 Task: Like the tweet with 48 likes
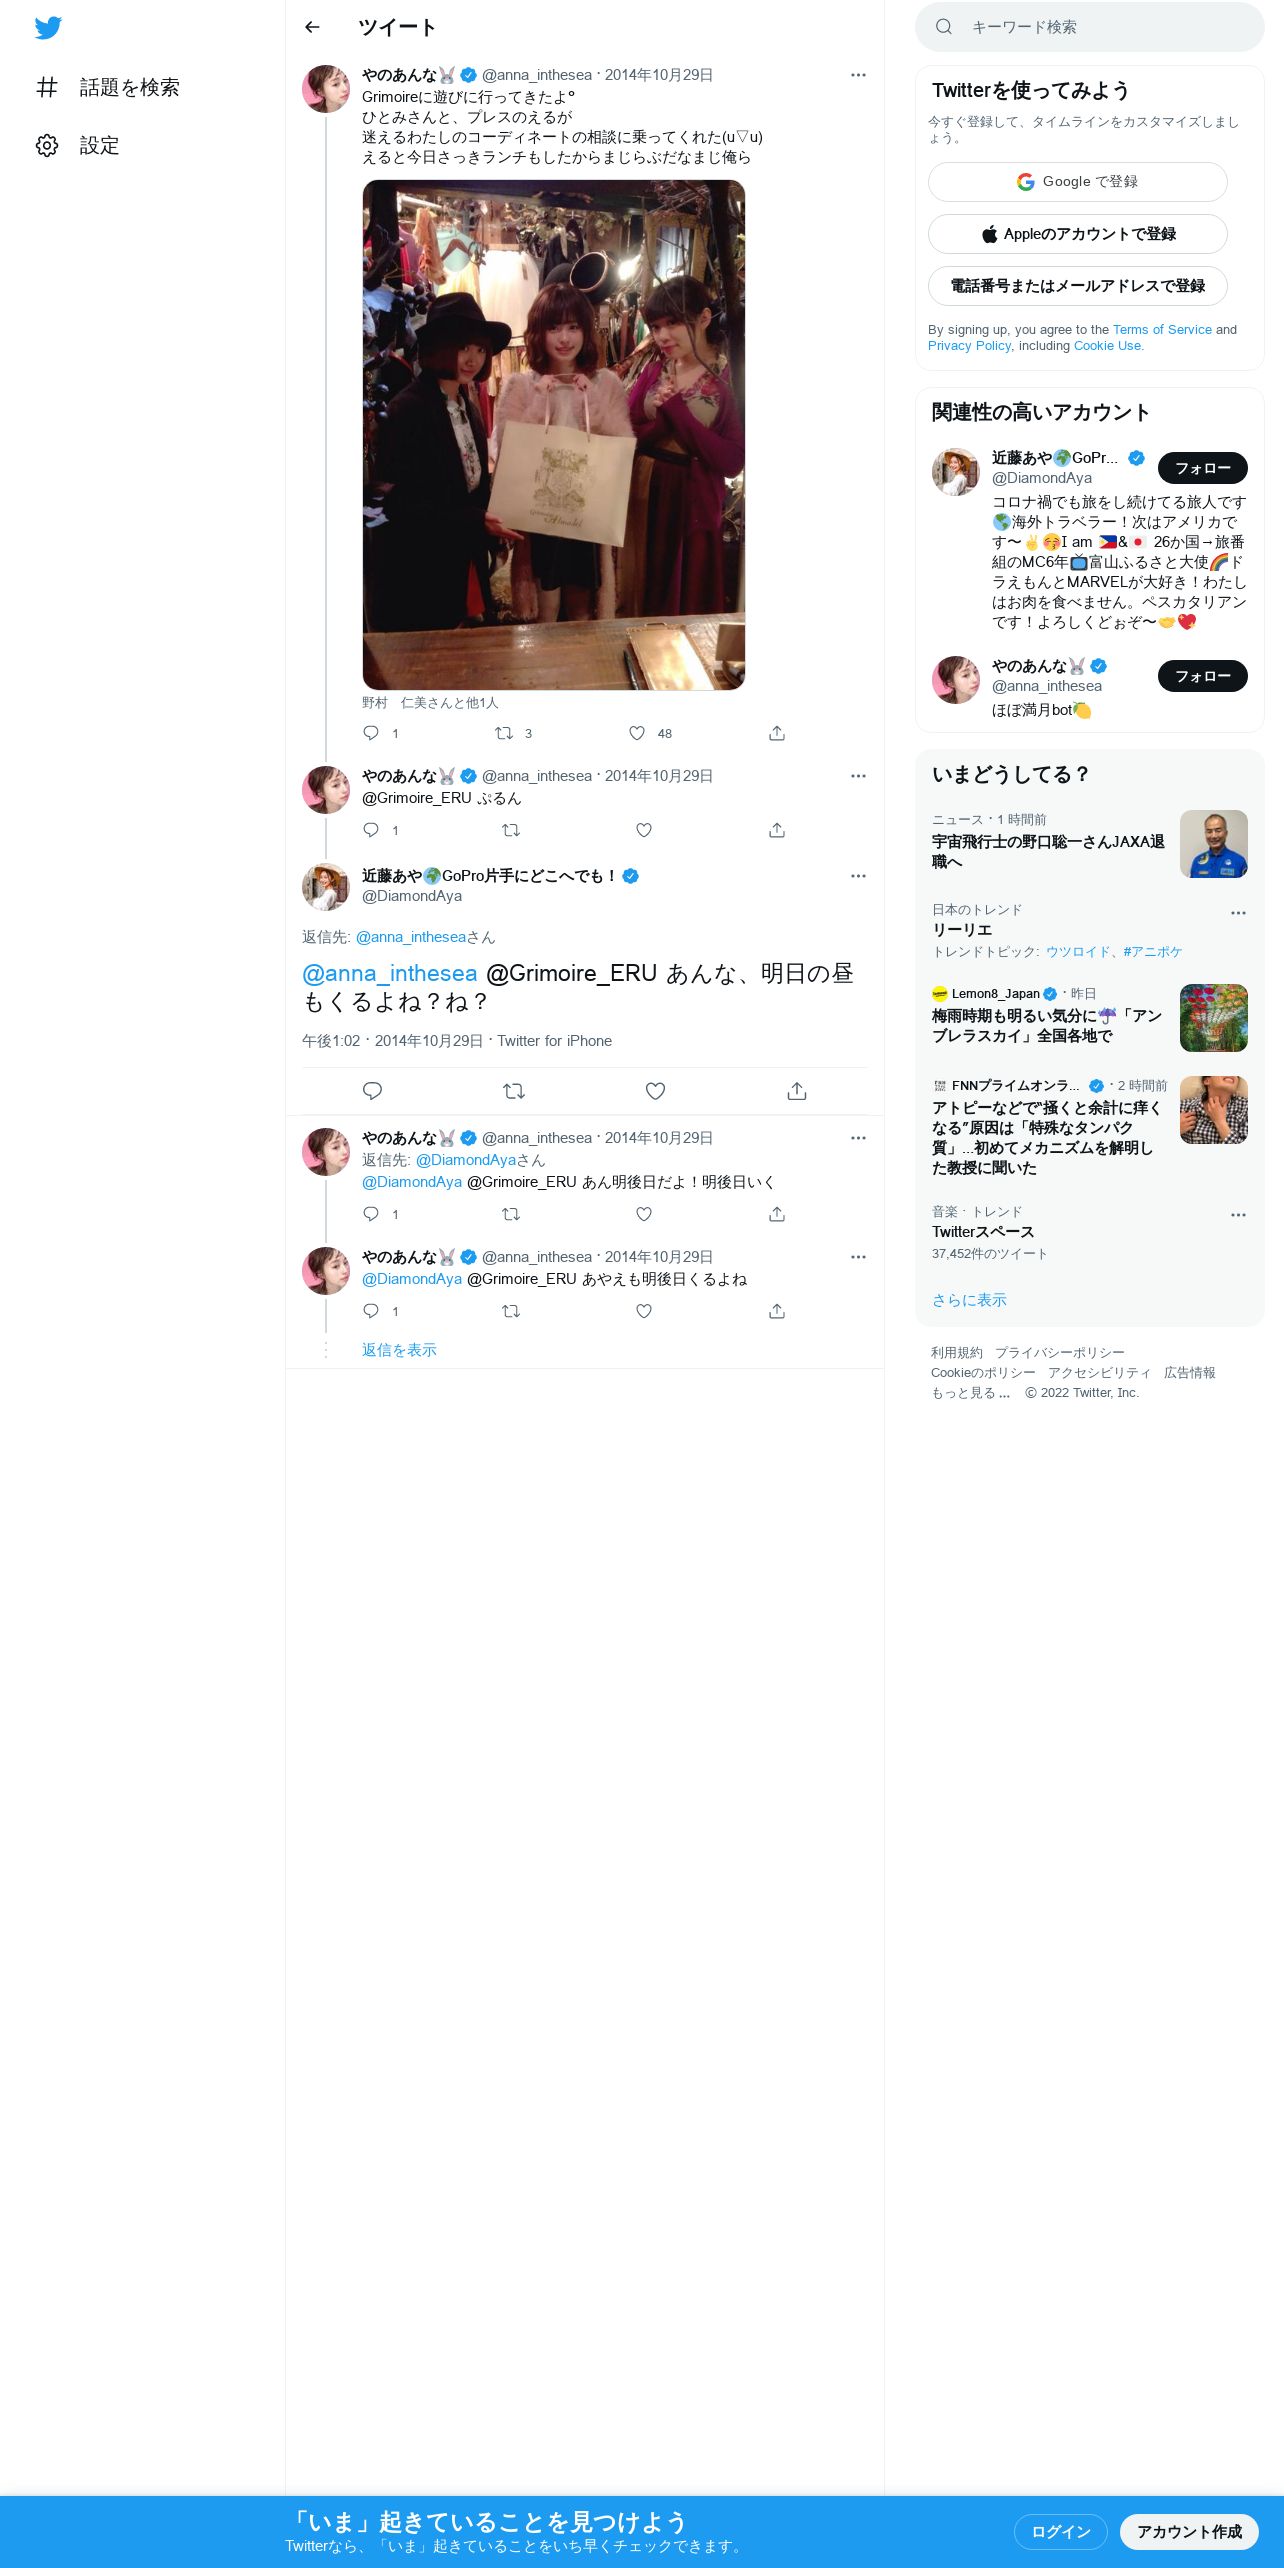point(637,733)
